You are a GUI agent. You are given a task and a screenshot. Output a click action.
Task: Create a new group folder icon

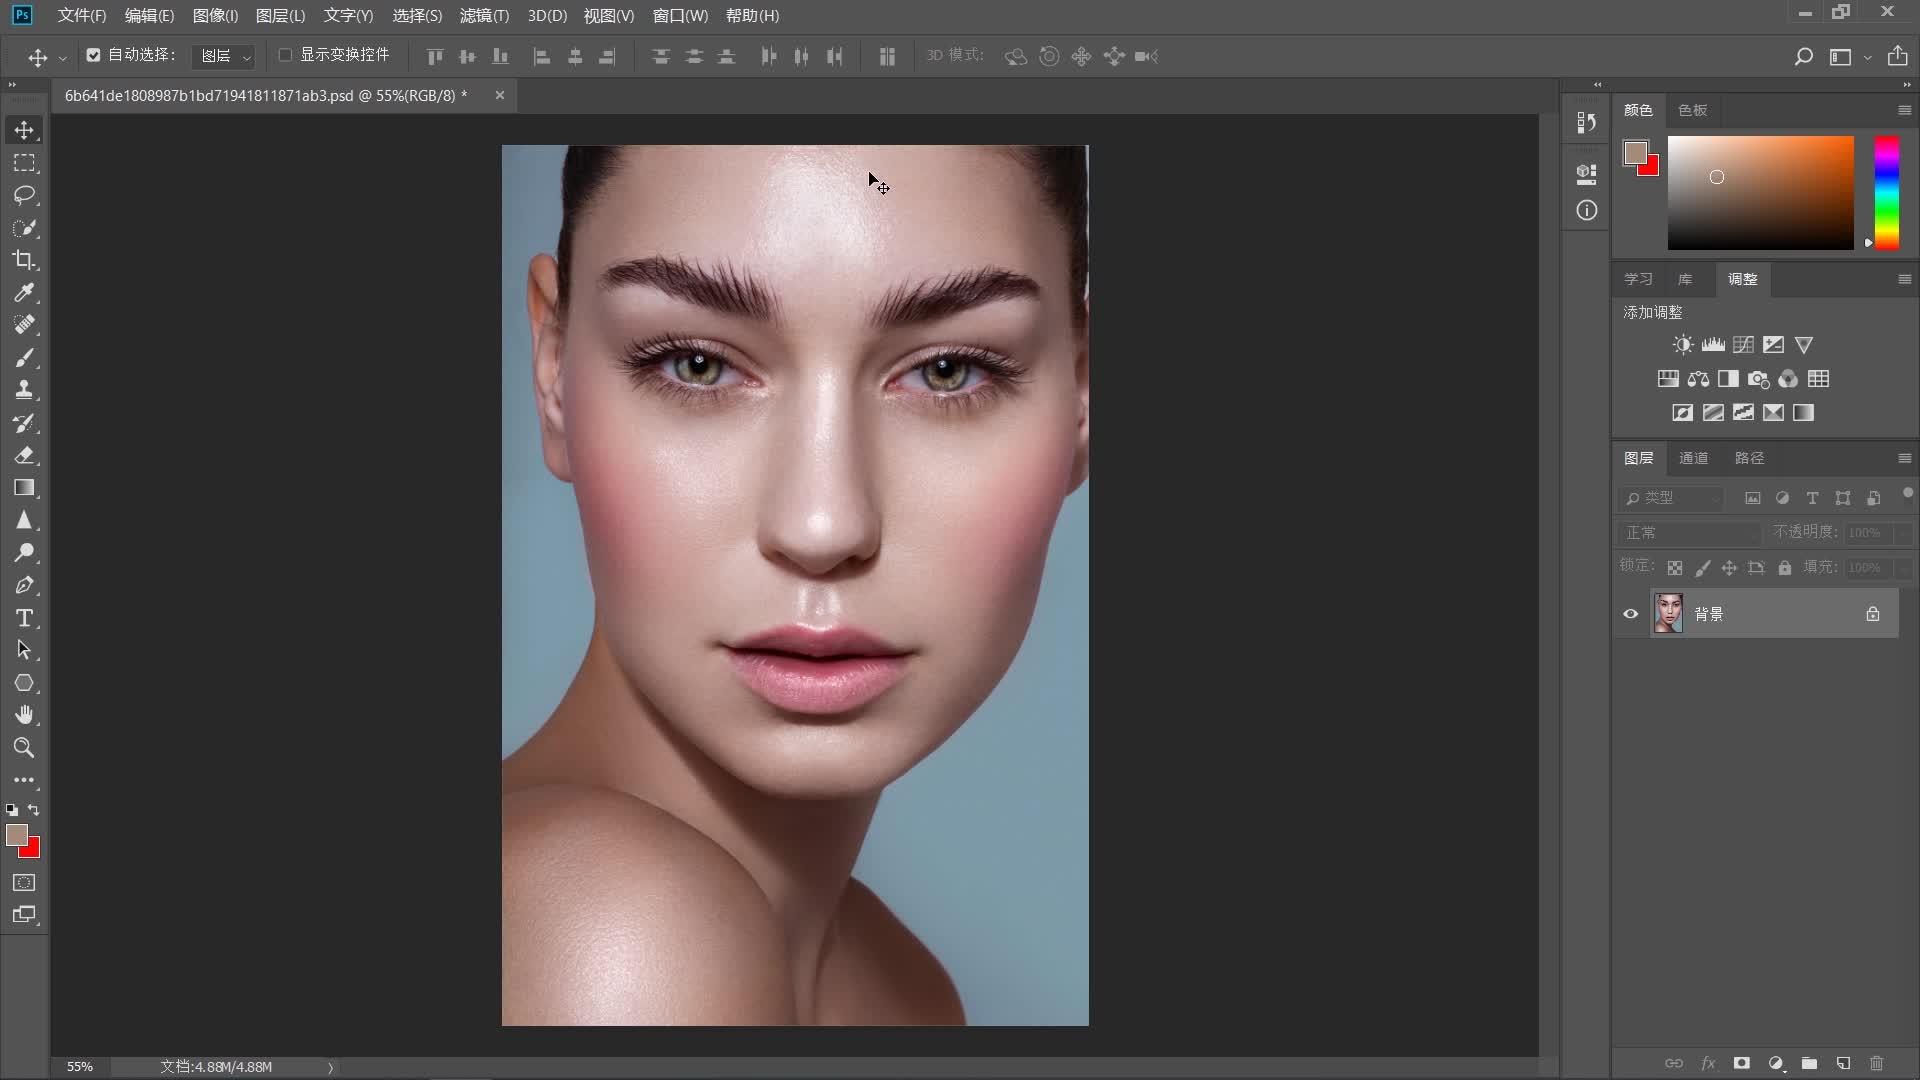click(1809, 1063)
